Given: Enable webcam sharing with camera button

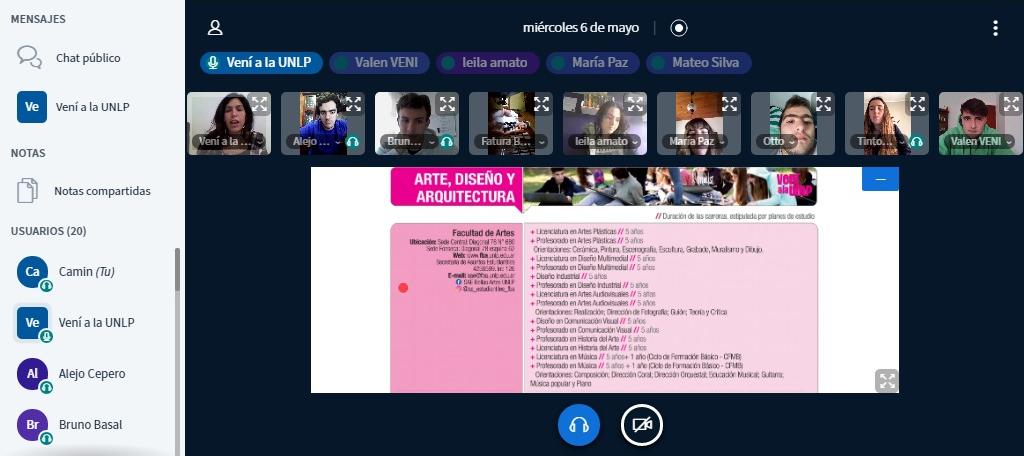Looking at the screenshot, I should pyautogui.click(x=641, y=425).
